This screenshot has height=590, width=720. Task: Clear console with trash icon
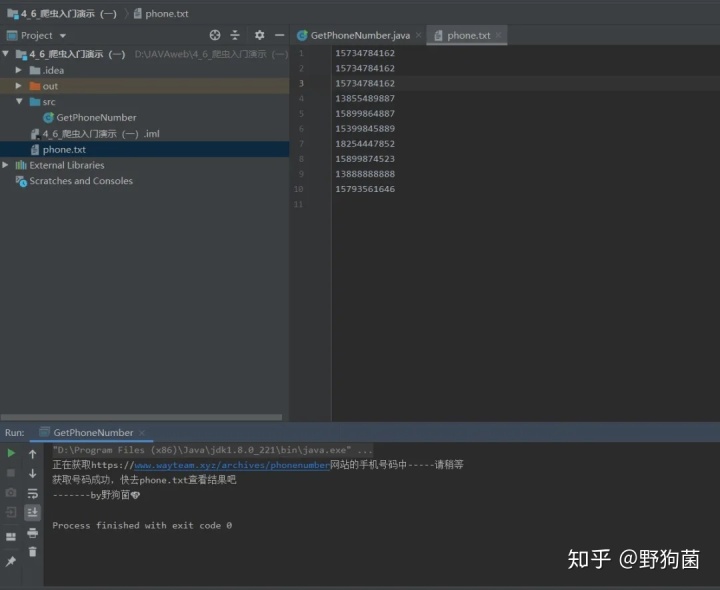click(33, 551)
